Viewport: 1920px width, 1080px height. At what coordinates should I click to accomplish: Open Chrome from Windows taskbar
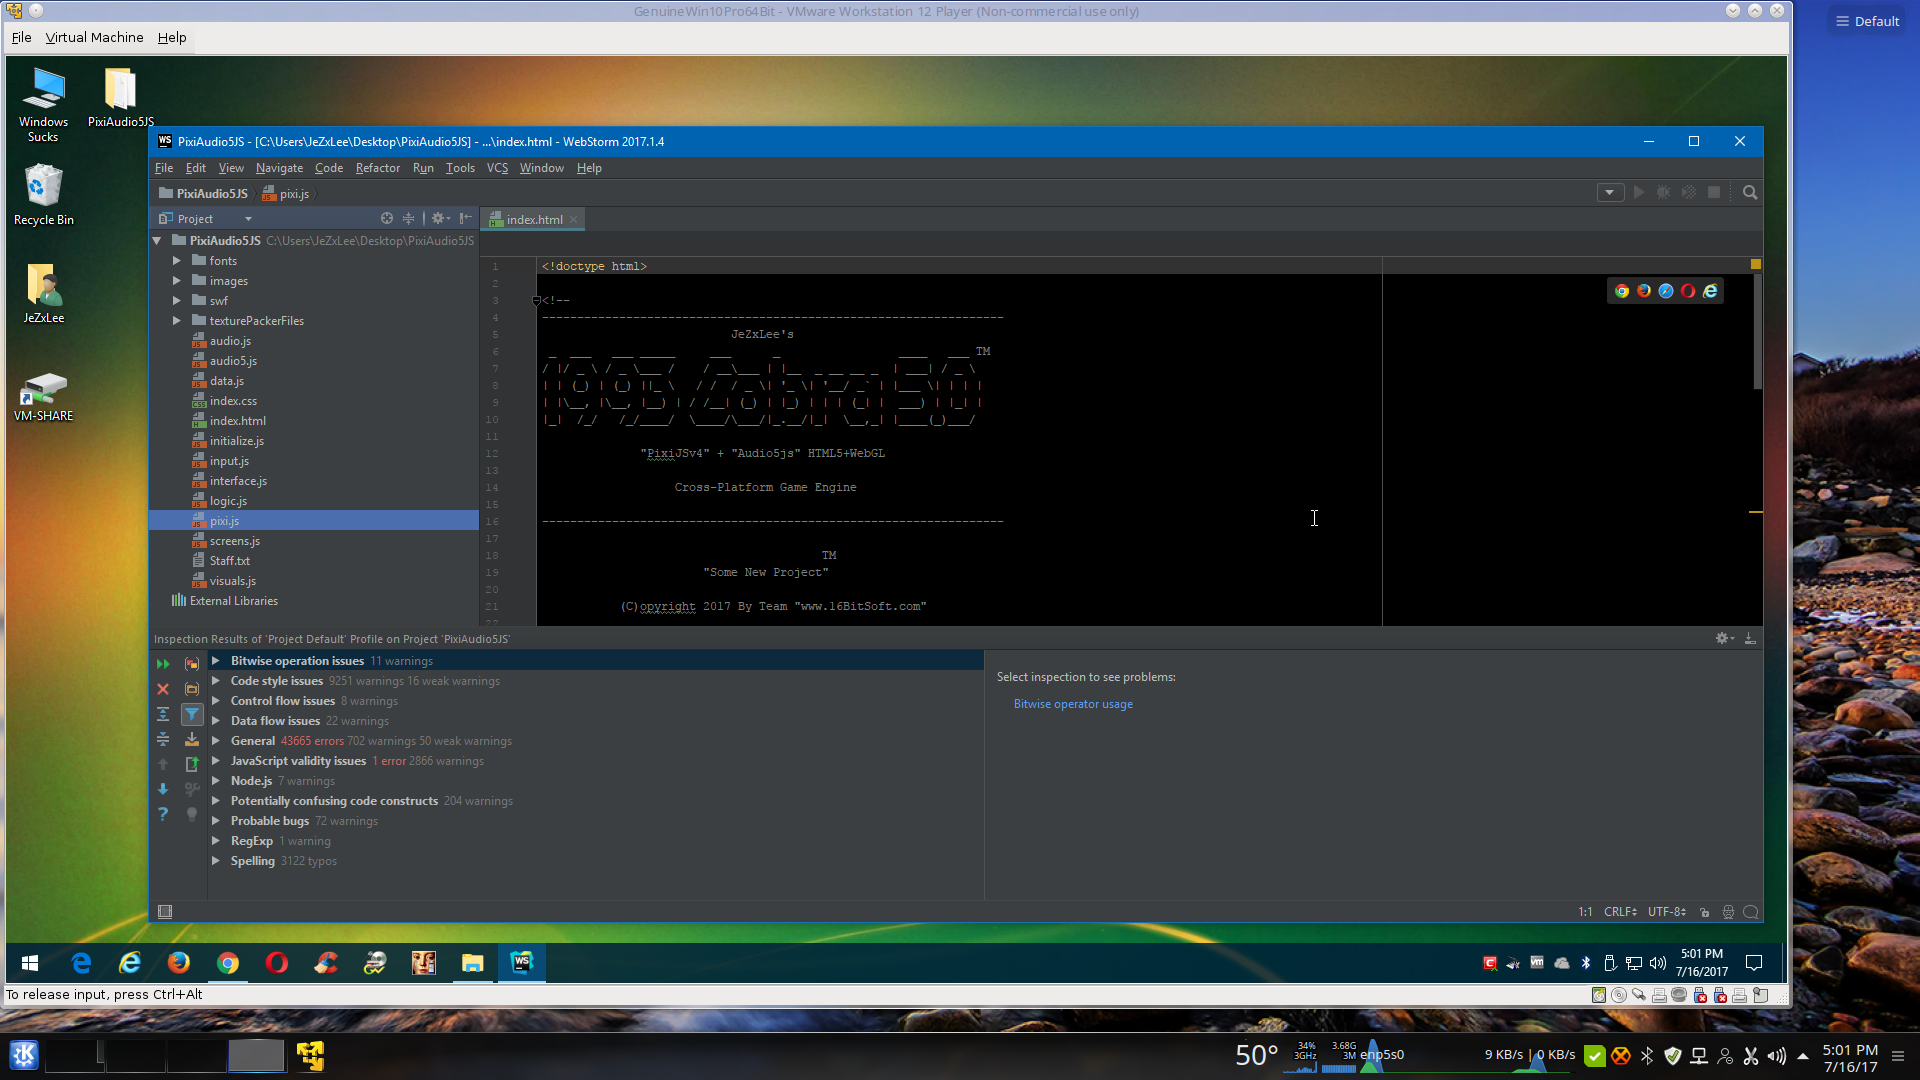coord(228,962)
